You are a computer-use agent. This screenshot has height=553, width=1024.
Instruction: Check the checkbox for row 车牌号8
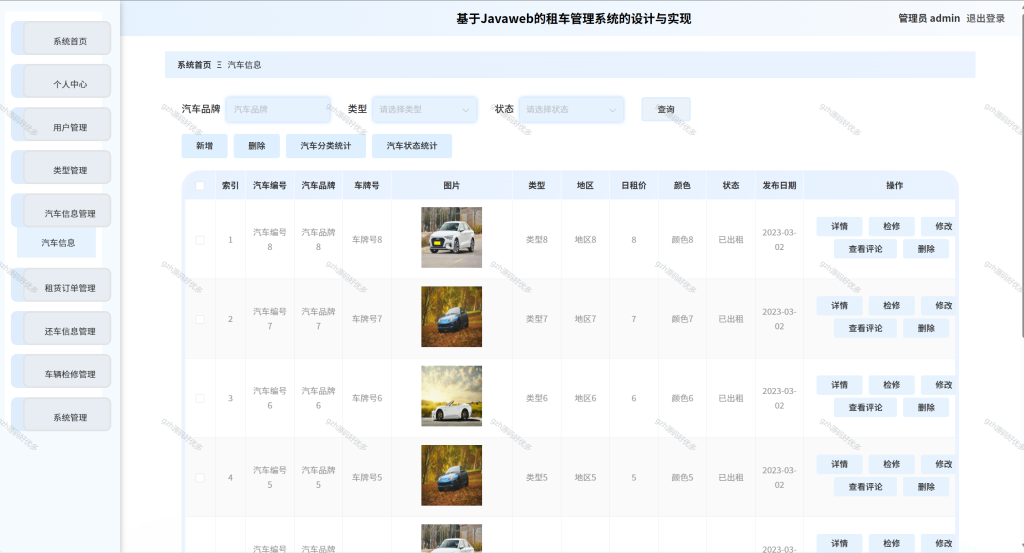[200, 240]
